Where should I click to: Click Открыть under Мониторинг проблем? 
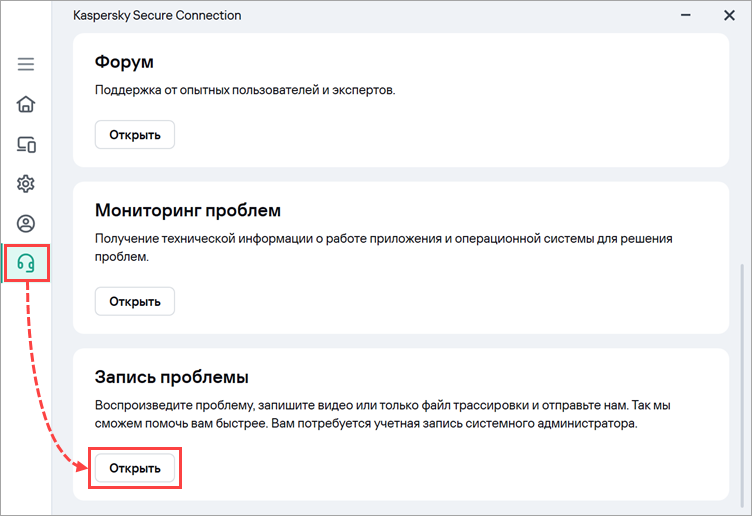click(x=135, y=302)
